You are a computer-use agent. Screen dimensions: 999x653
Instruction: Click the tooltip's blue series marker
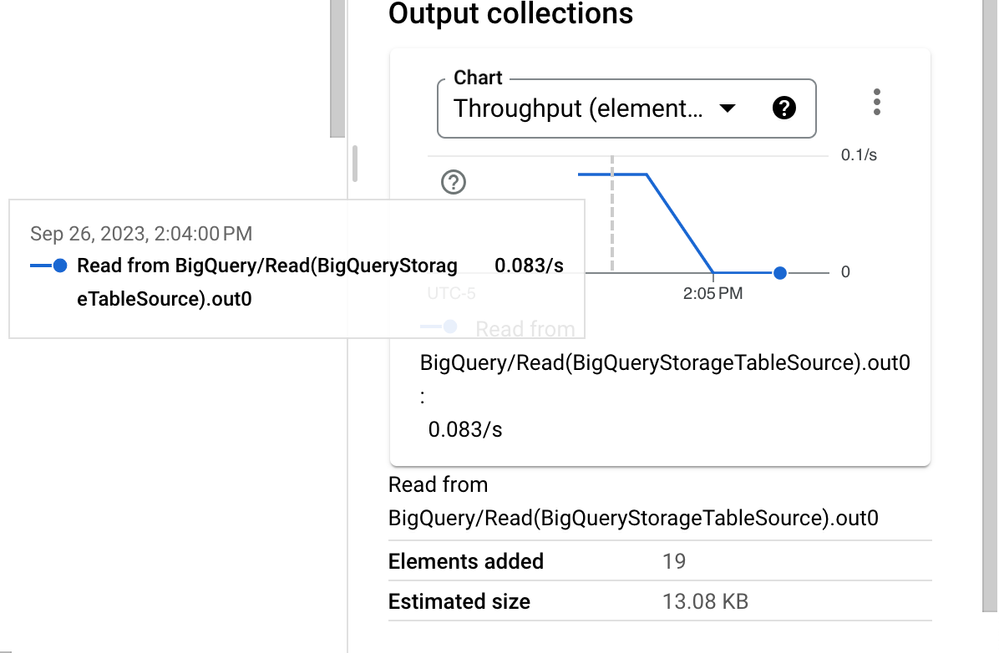point(48,266)
